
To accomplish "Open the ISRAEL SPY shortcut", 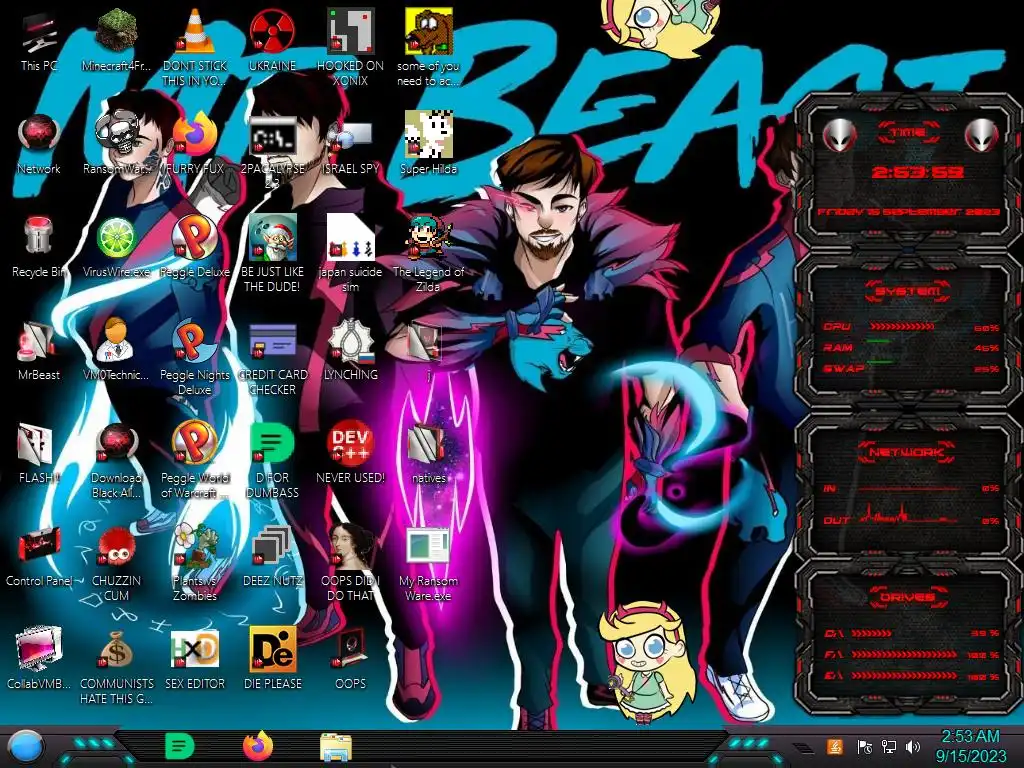I will (x=350, y=136).
